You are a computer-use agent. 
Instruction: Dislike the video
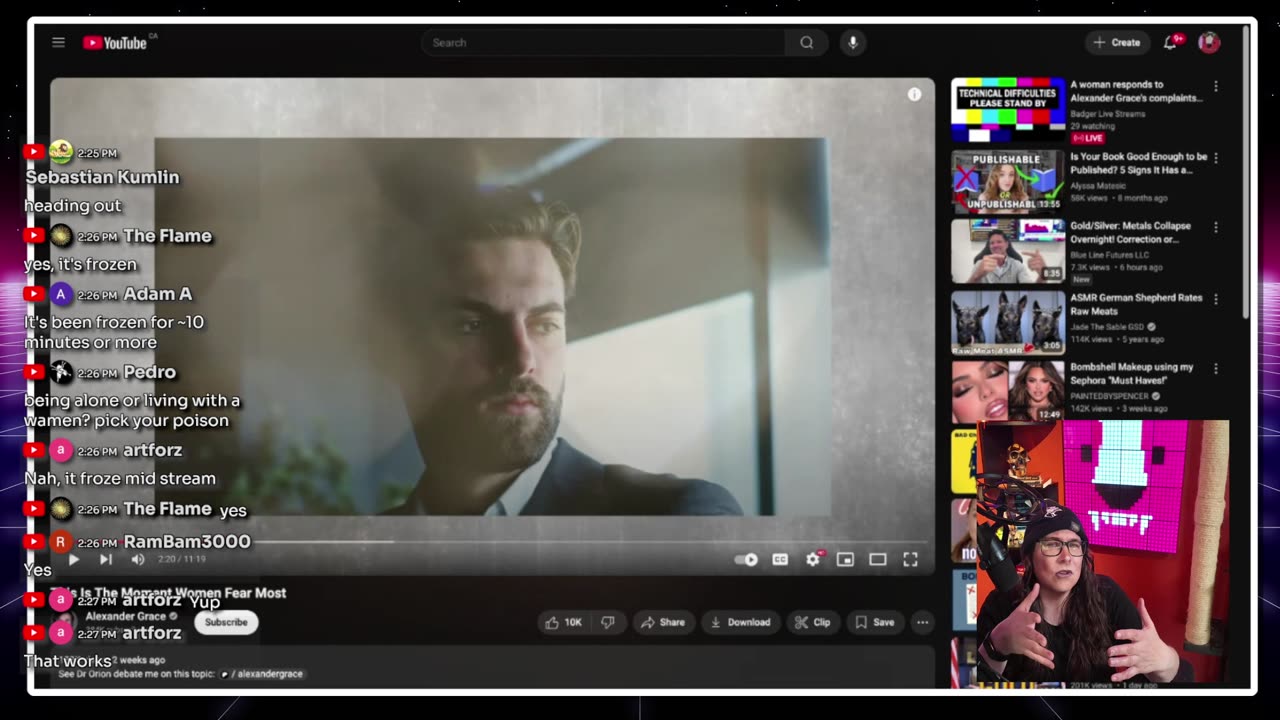pyautogui.click(x=607, y=622)
